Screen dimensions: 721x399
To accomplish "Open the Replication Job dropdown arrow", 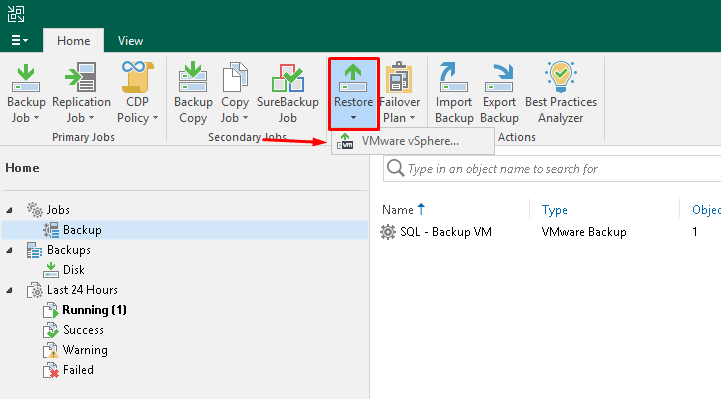I will pos(92,118).
